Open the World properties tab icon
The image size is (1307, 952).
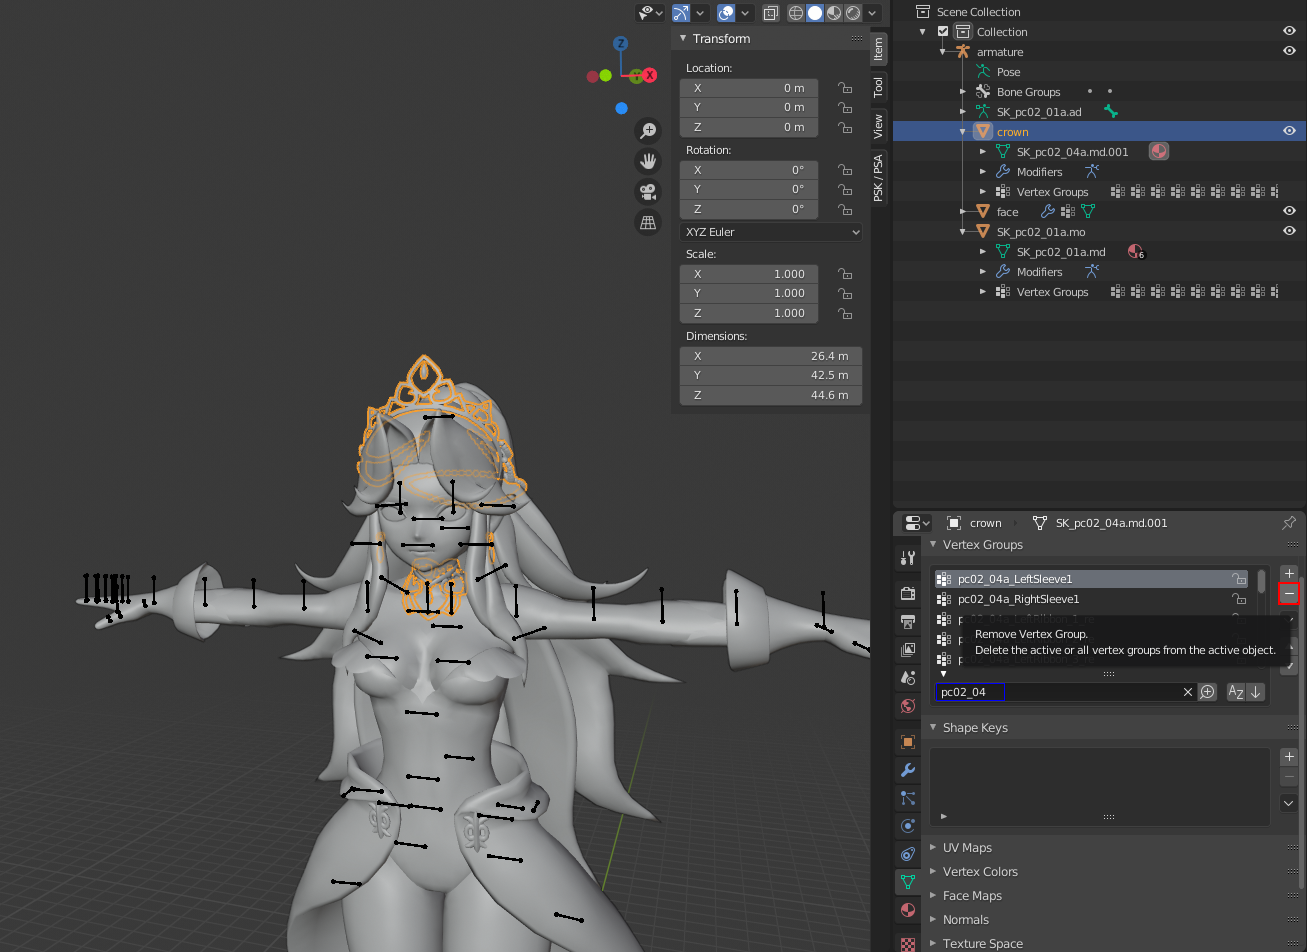click(x=908, y=706)
